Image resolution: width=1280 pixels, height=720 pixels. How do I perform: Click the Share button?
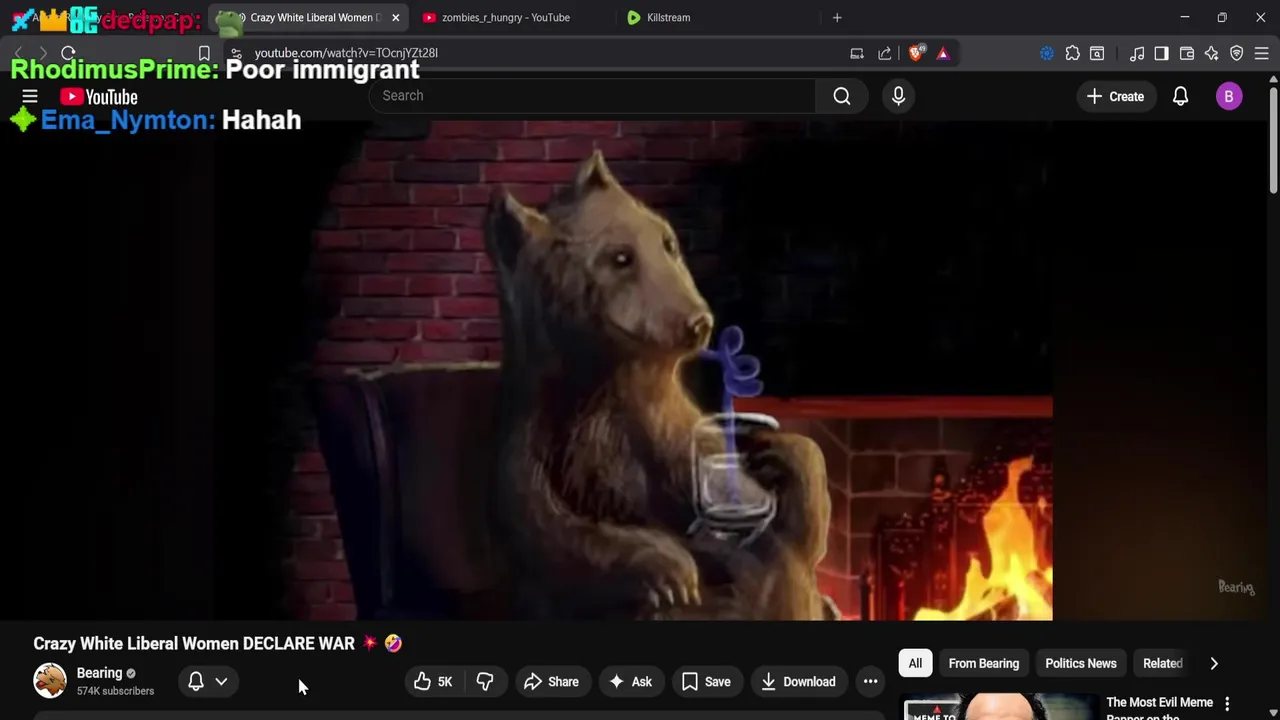click(x=551, y=682)
